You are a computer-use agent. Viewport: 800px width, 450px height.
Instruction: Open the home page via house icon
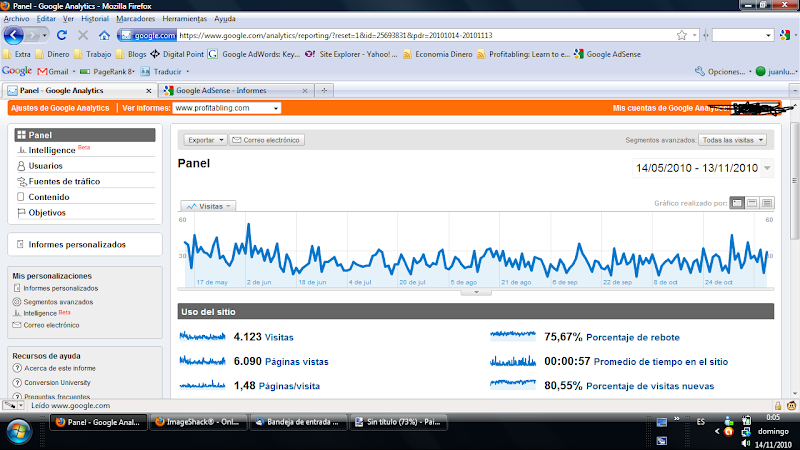click(x=104, y=35)
